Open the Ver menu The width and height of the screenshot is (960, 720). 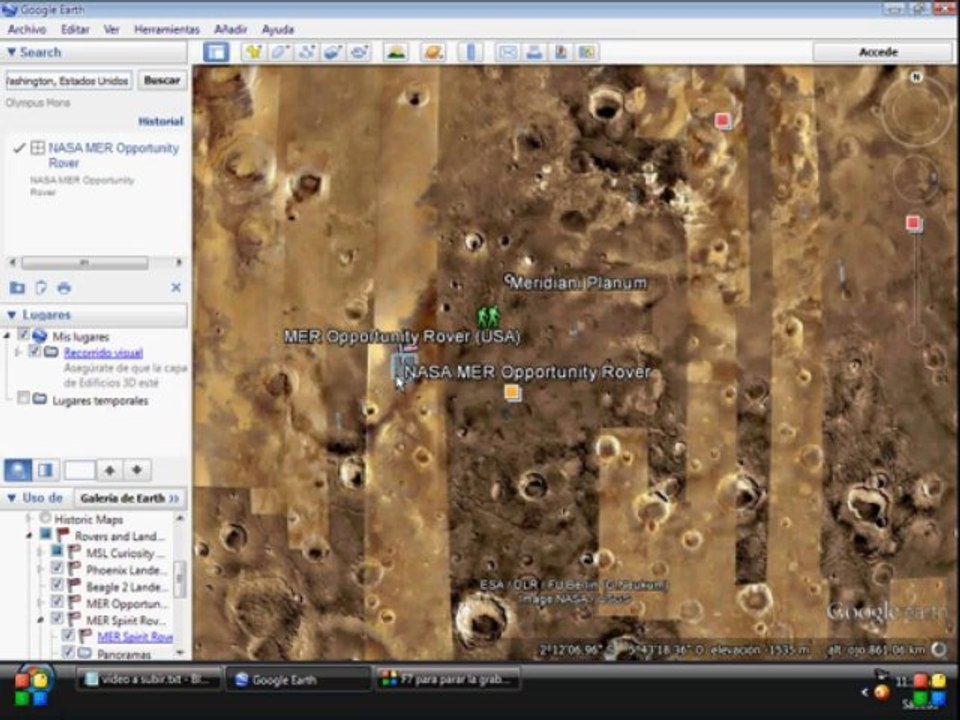pos(111,29)
